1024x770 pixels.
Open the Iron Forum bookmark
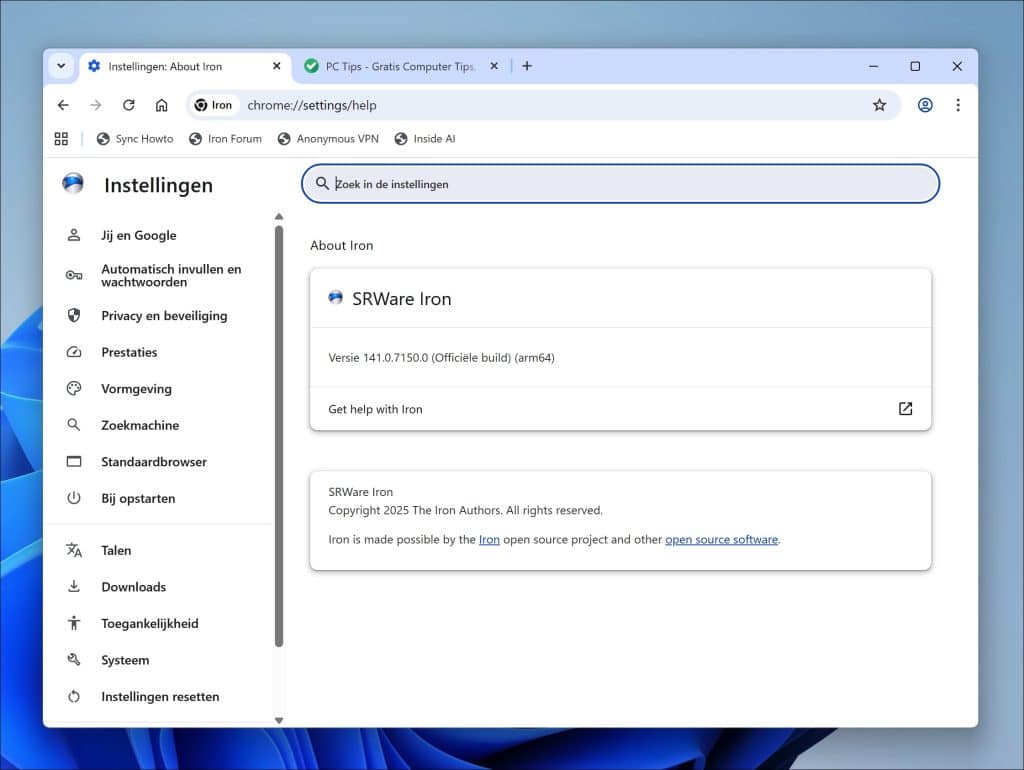(226, 139)
